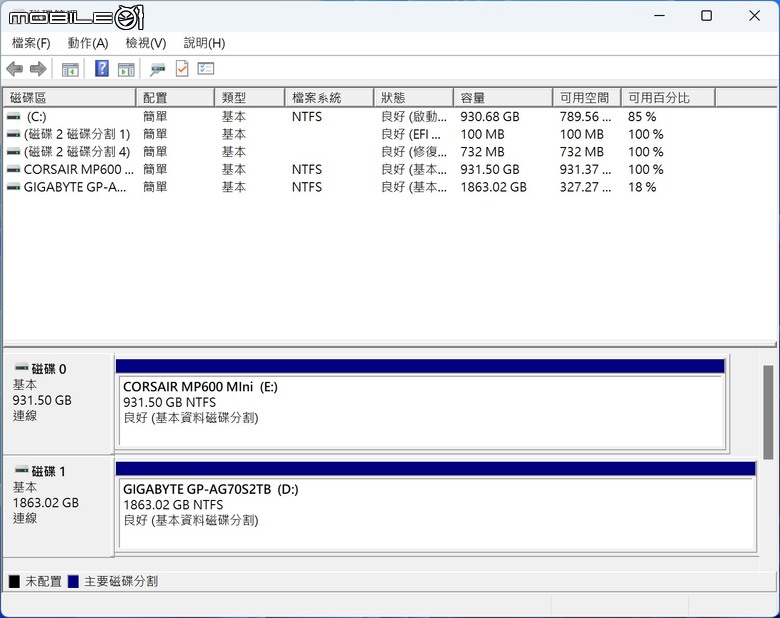Click the 85 % free percentage cell
The image size is (780, 618).
[x=642, y=116]
